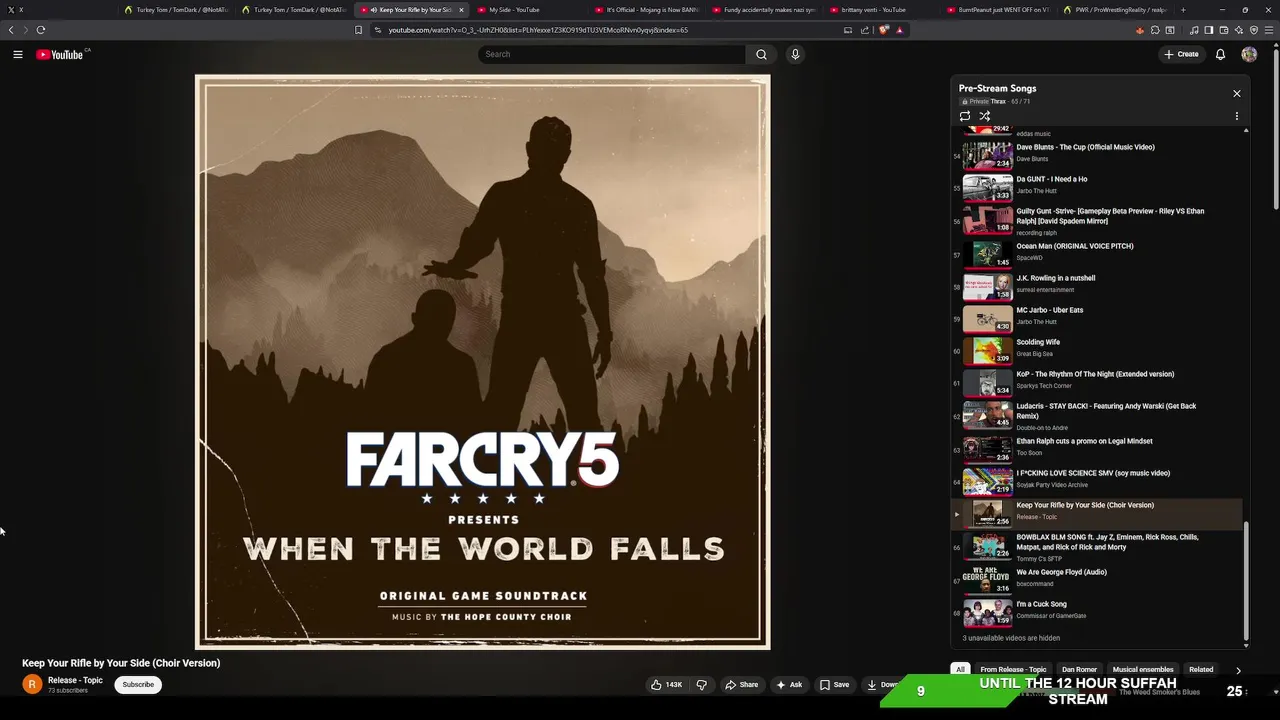Screen dimensions: 1280x720
Task: Play Dave Blunts - The Cup thumbnail
Action: pos(987,155)
